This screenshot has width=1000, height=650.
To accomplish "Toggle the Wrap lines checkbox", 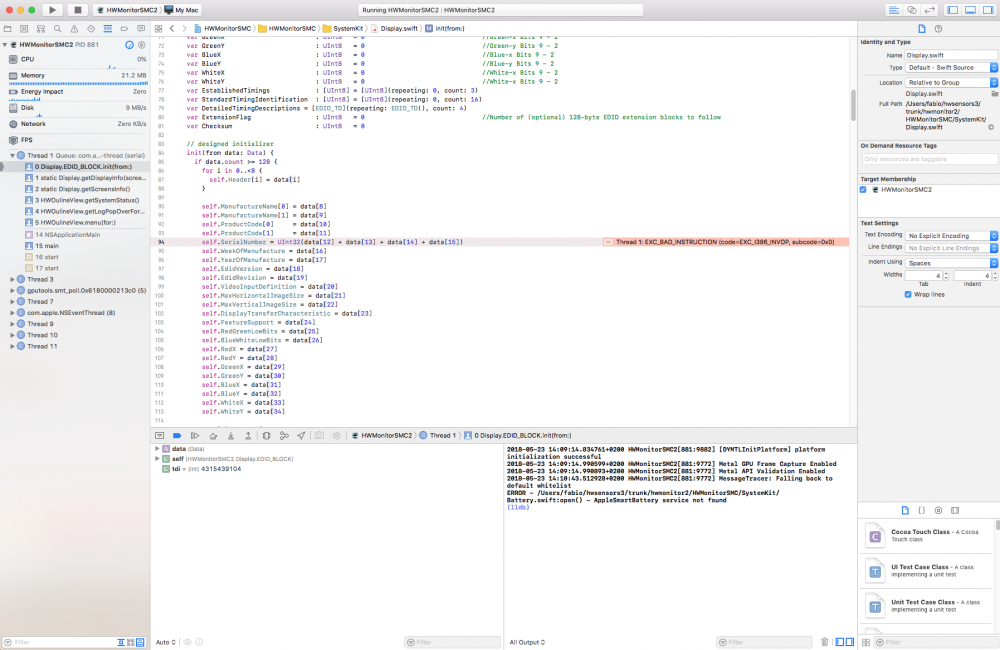I will click(908, 295).
